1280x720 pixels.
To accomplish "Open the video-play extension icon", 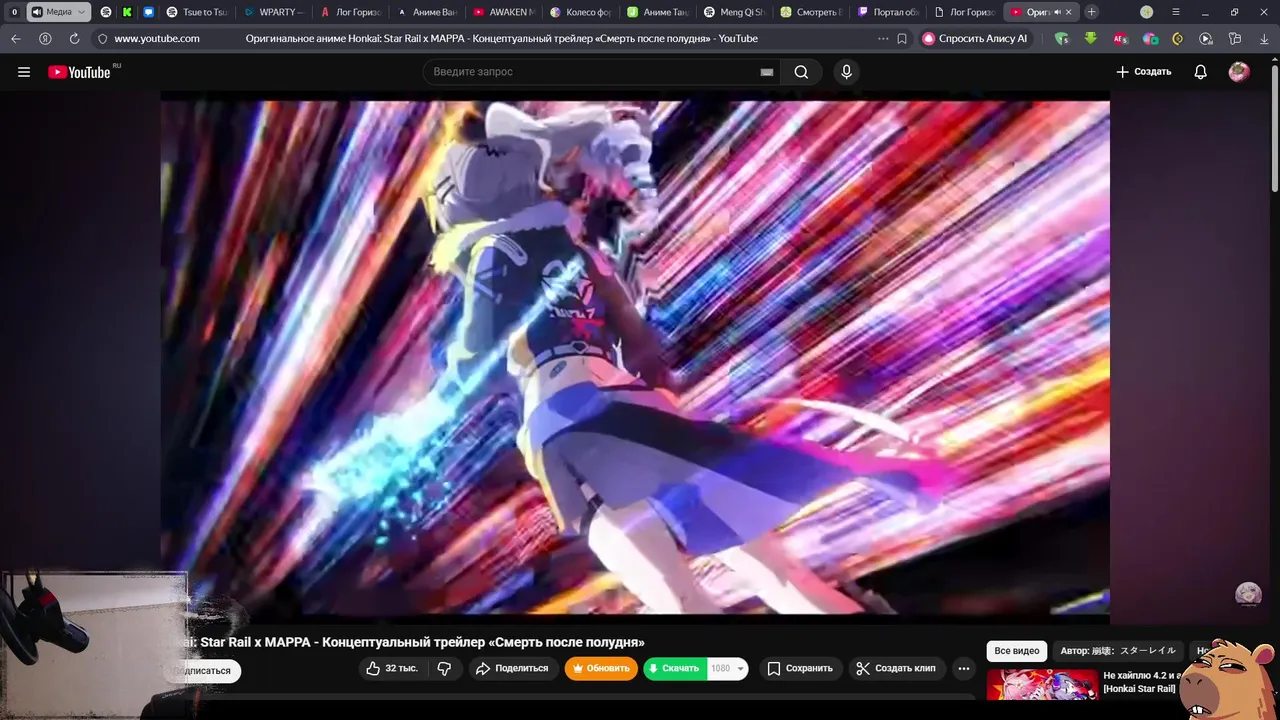I will coord(1206,39).
